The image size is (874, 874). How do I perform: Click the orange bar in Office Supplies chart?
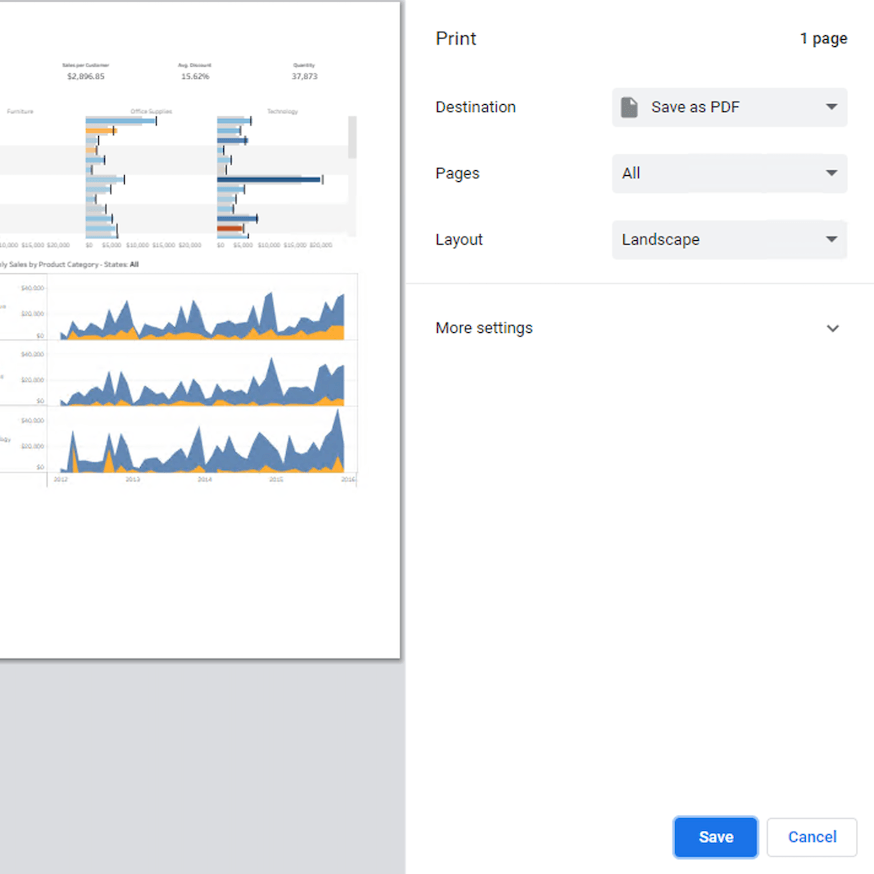(x=99, y=131)
